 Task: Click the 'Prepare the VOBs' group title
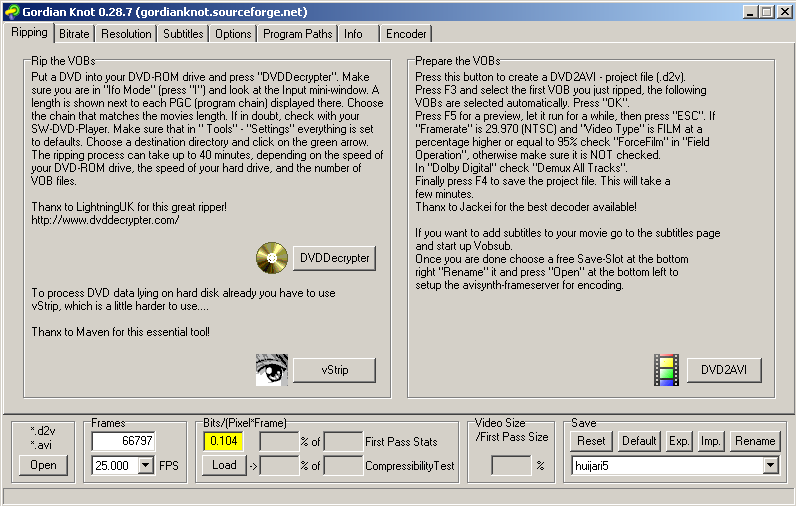click(457, 61)
